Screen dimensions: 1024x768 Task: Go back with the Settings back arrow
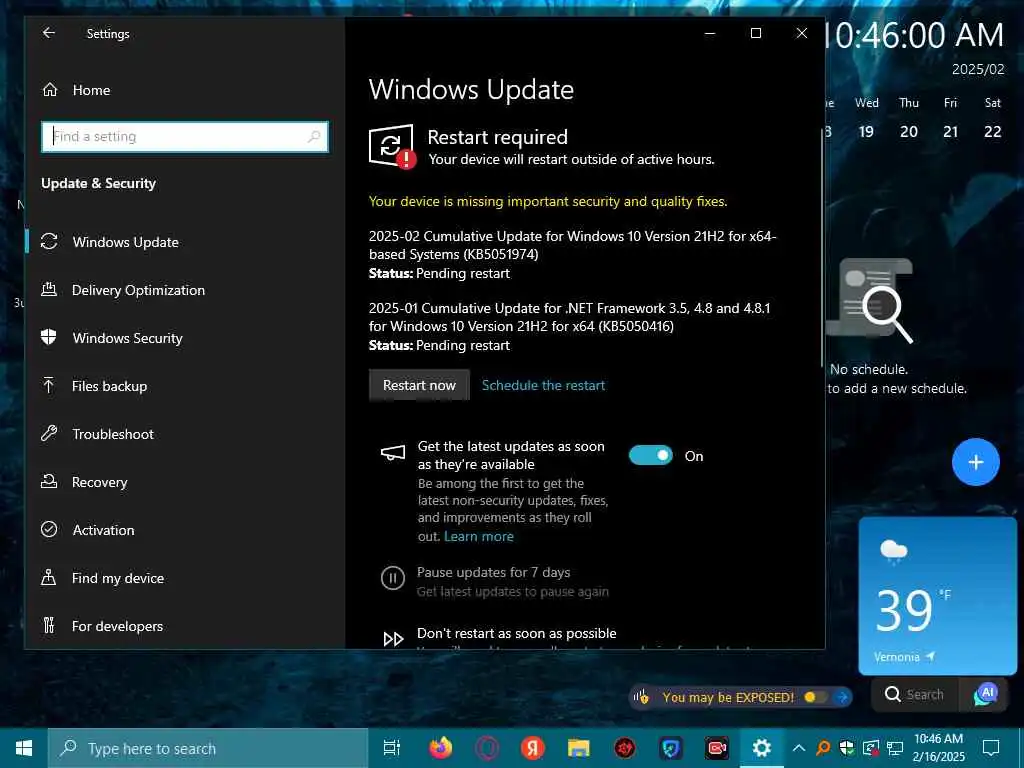point(49,33)
